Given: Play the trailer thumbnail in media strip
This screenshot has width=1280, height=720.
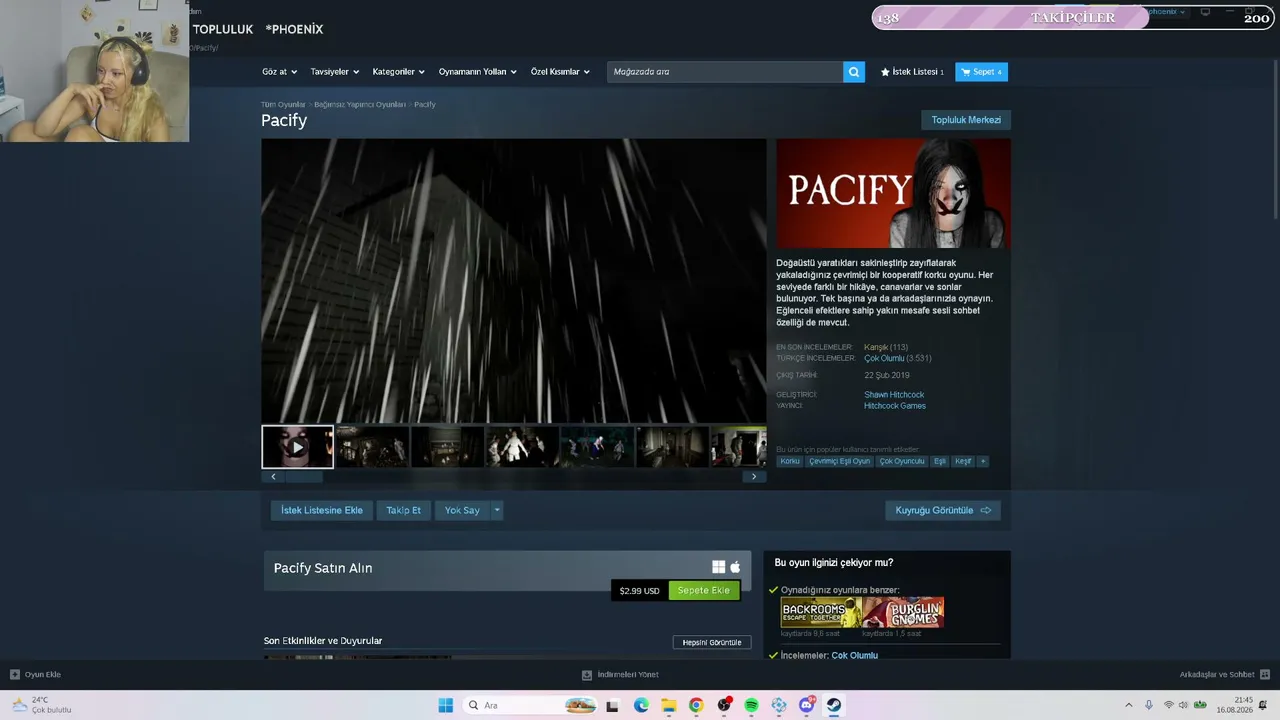Looking at the screenshot, I should point(298,447).
